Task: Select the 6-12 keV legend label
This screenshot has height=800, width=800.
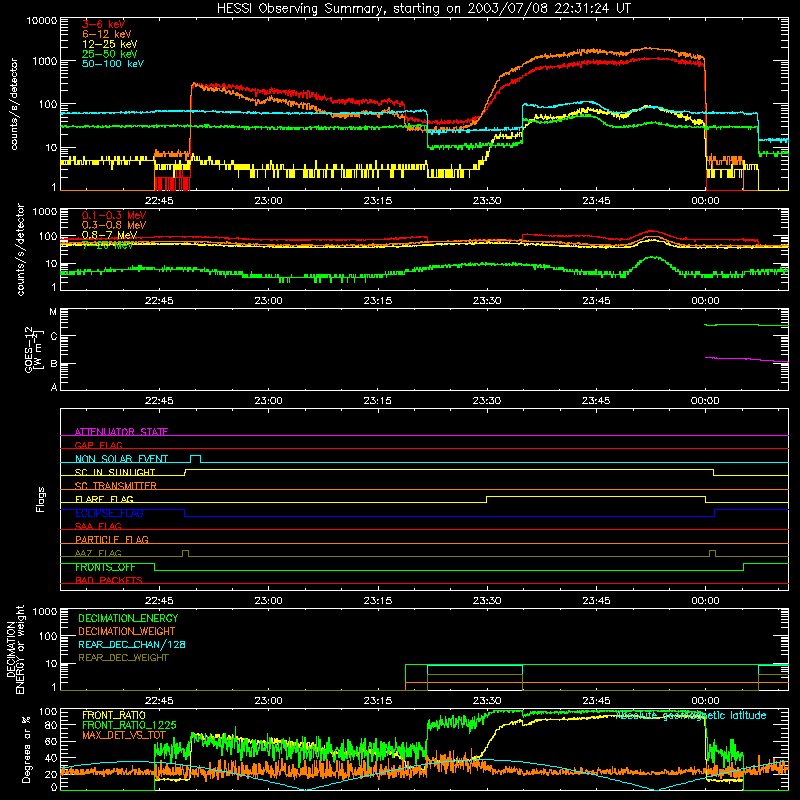Action: [106, 34]
